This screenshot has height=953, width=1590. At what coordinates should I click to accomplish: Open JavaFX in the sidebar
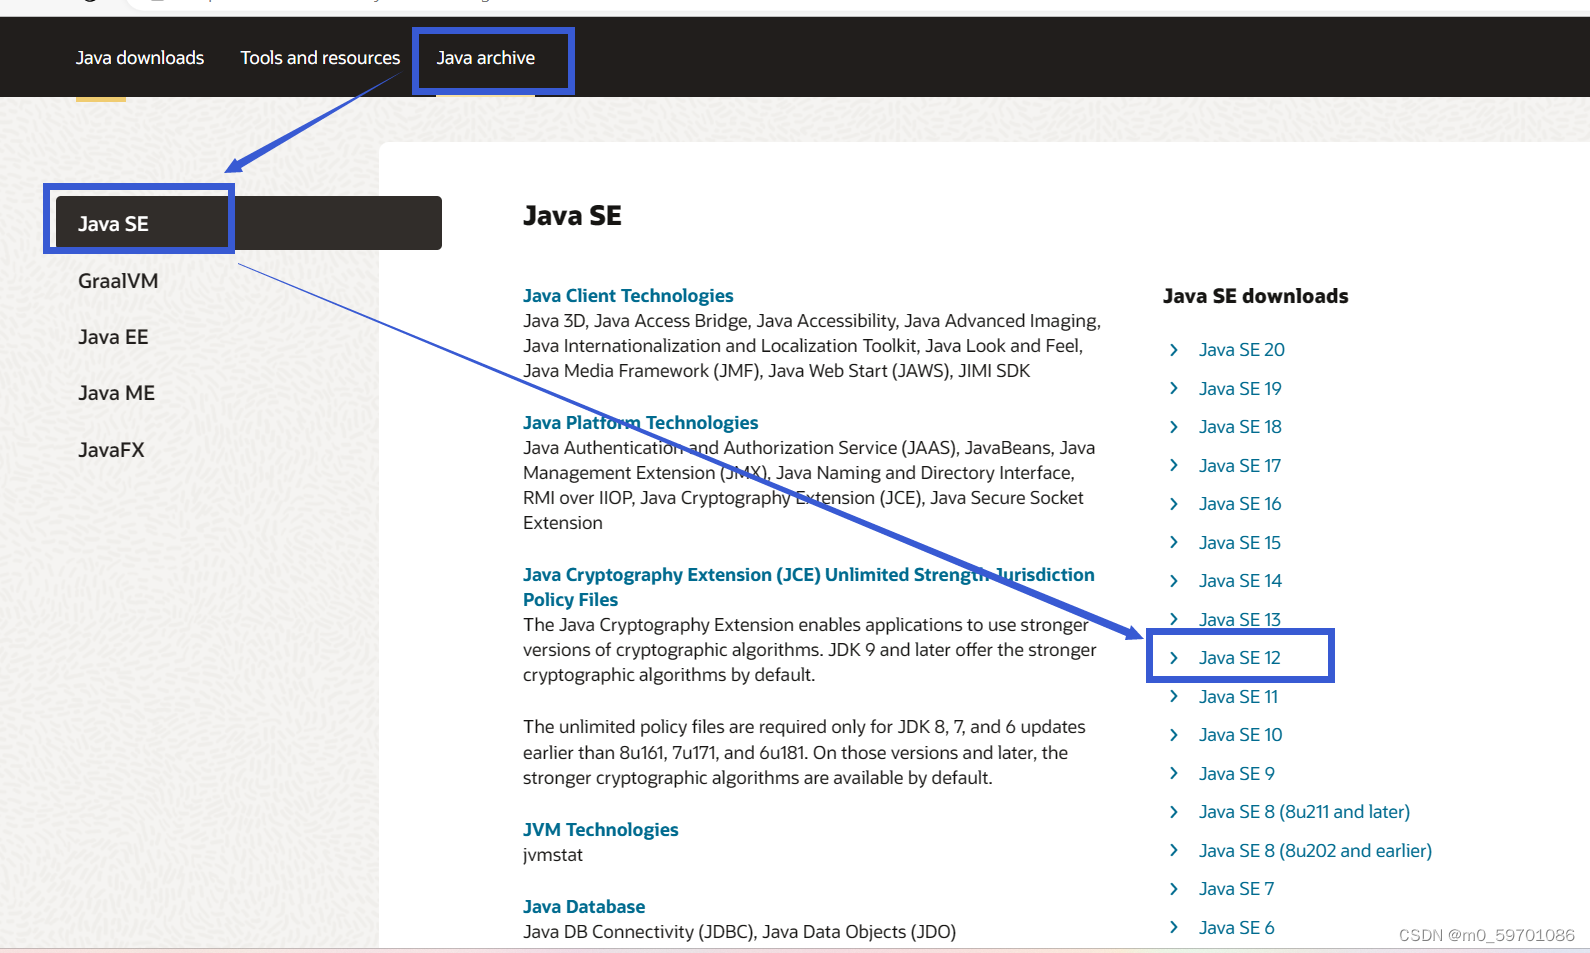(111, 450)
